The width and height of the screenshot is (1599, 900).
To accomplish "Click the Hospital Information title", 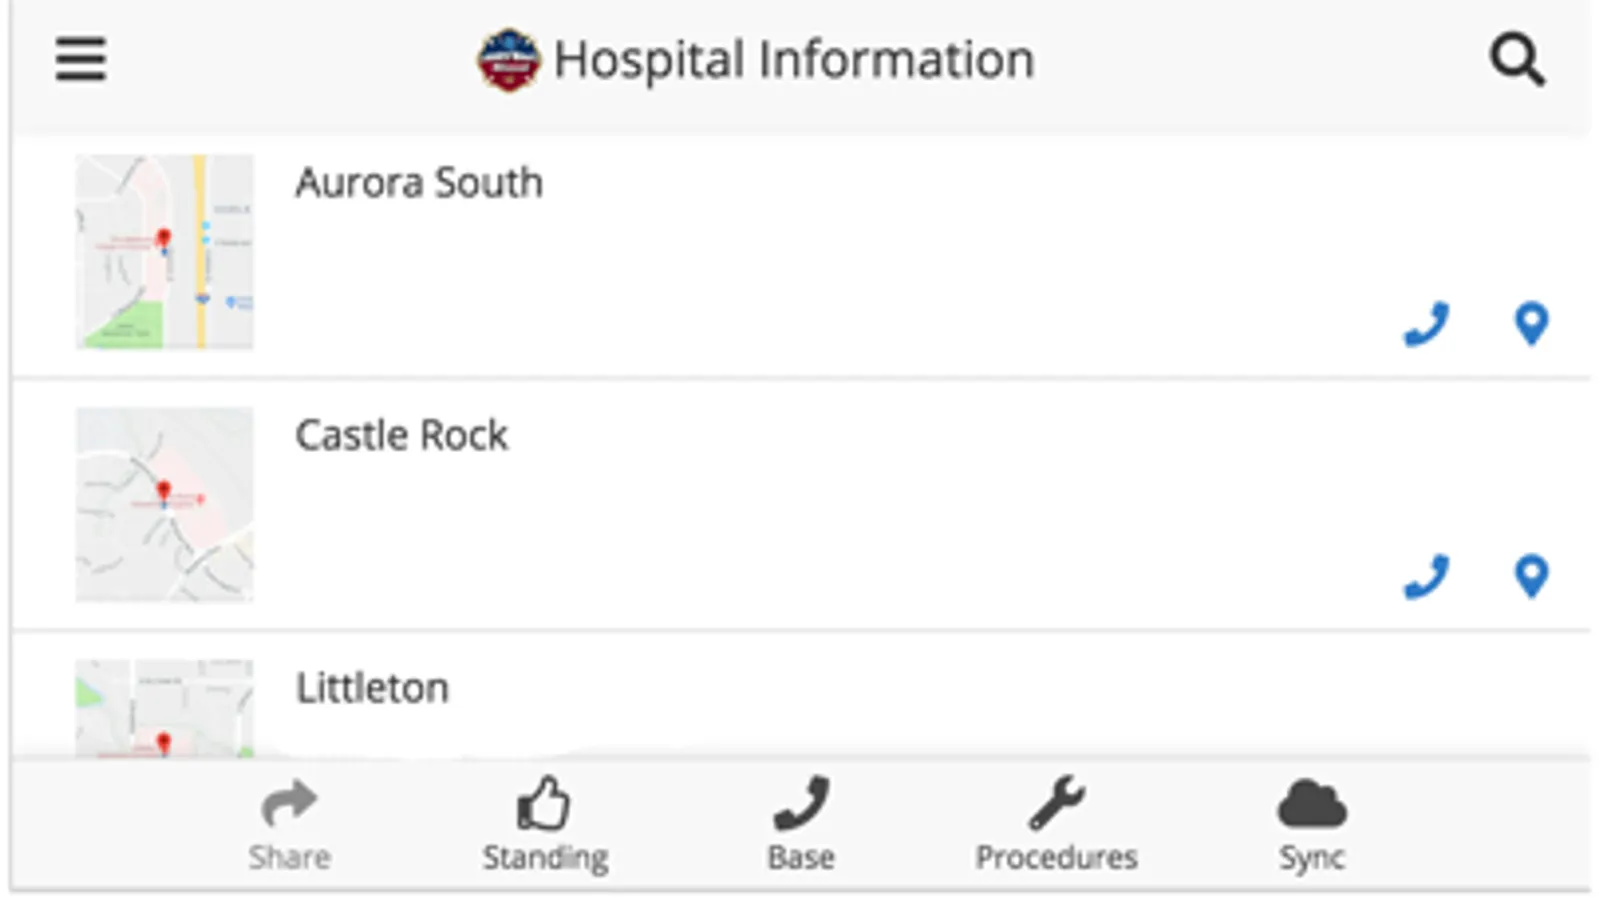I will [x=794, y=60].
